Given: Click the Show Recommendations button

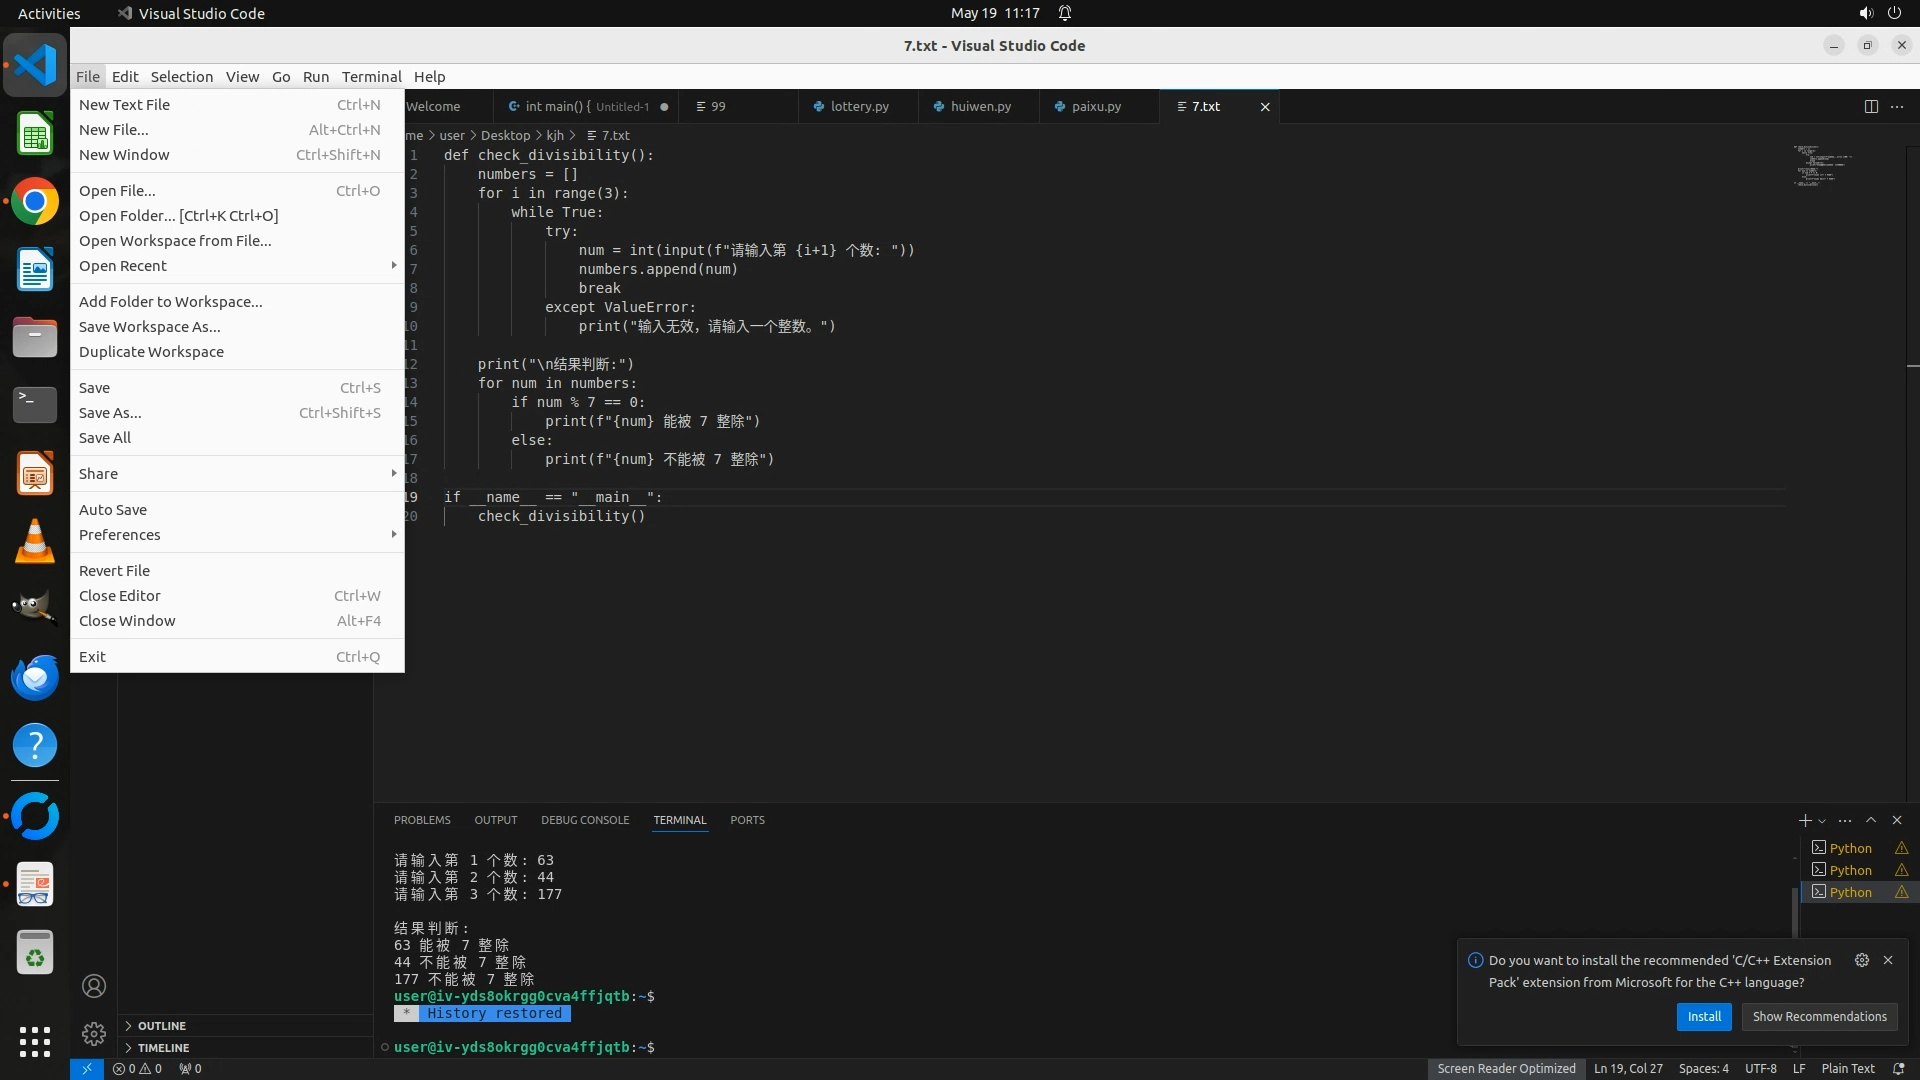Looking at the screenshot, I should click(x=1819, y=1016).
